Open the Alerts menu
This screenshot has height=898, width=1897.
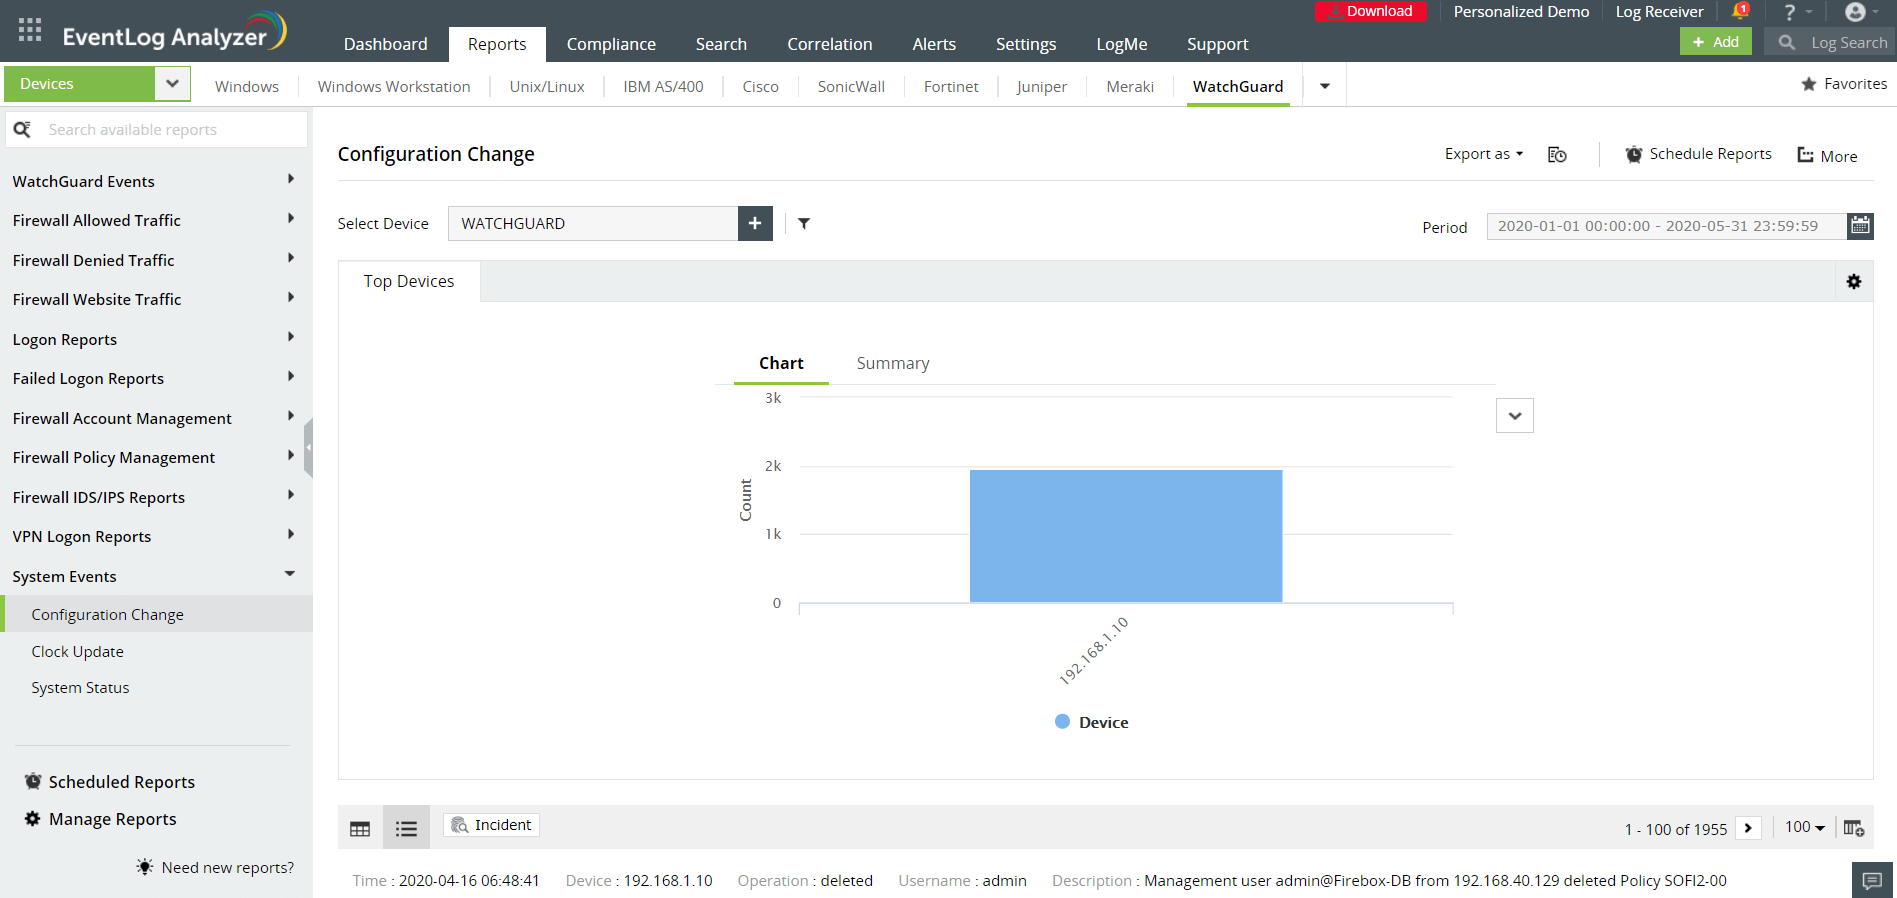coord(934,44)
